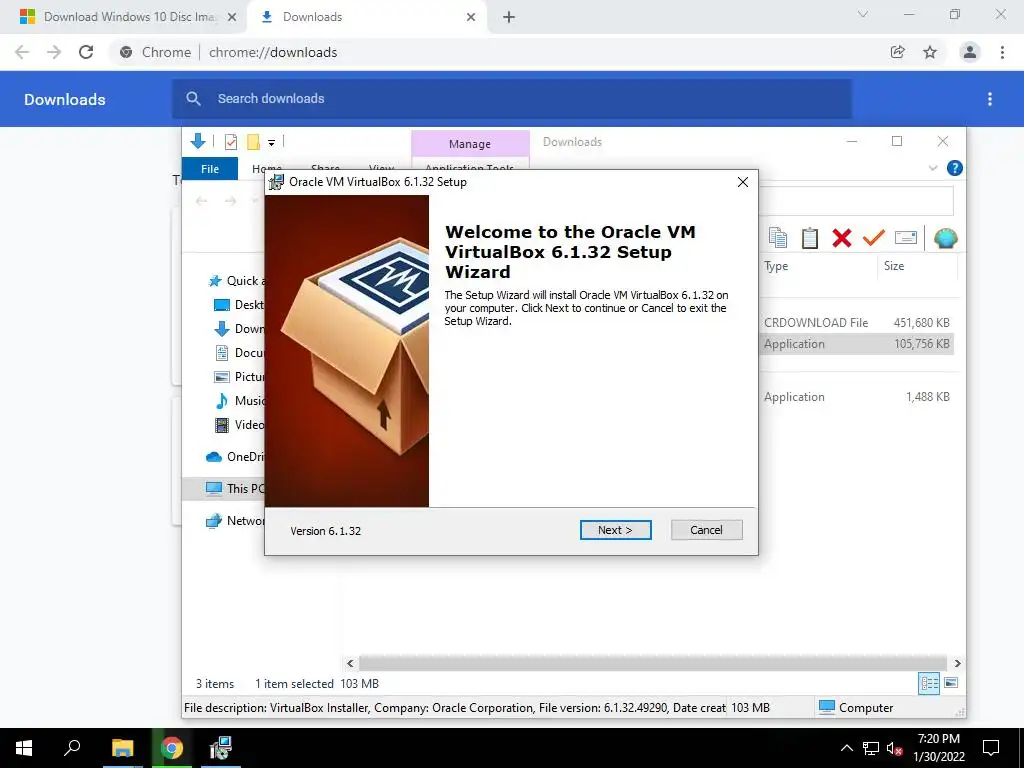Open Downloads folder in navigation pane
The width and height of the screenshot is (1024, 768).
pyautogui.click(x=239, y=329)
